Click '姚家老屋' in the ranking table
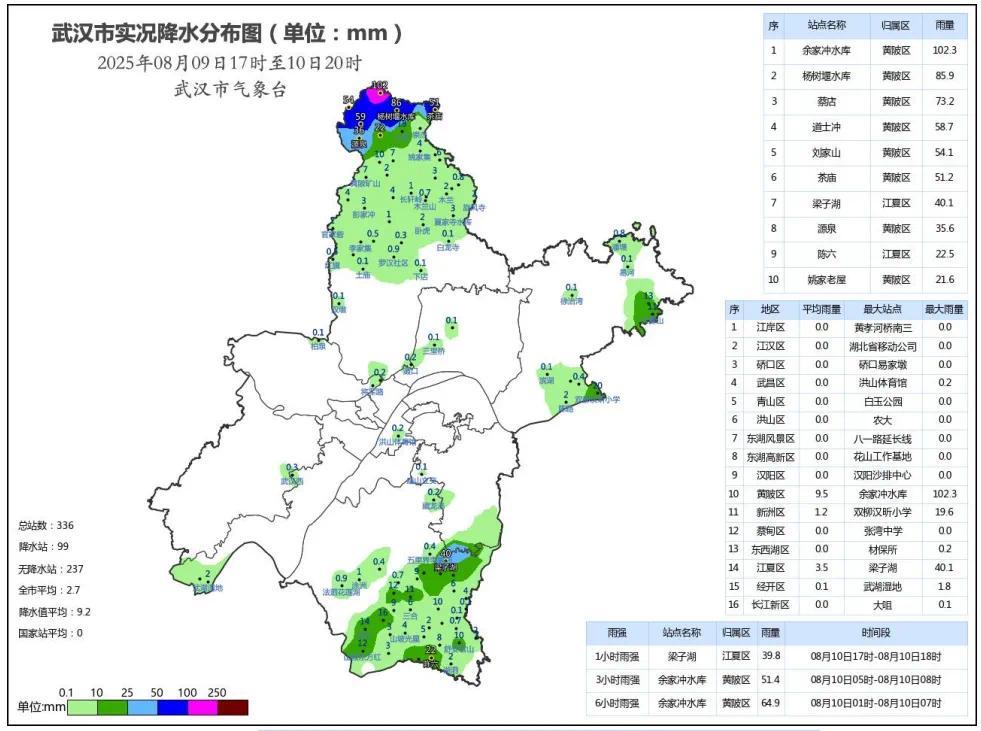This screenshot has height=731, width=981. coord(826,280)
